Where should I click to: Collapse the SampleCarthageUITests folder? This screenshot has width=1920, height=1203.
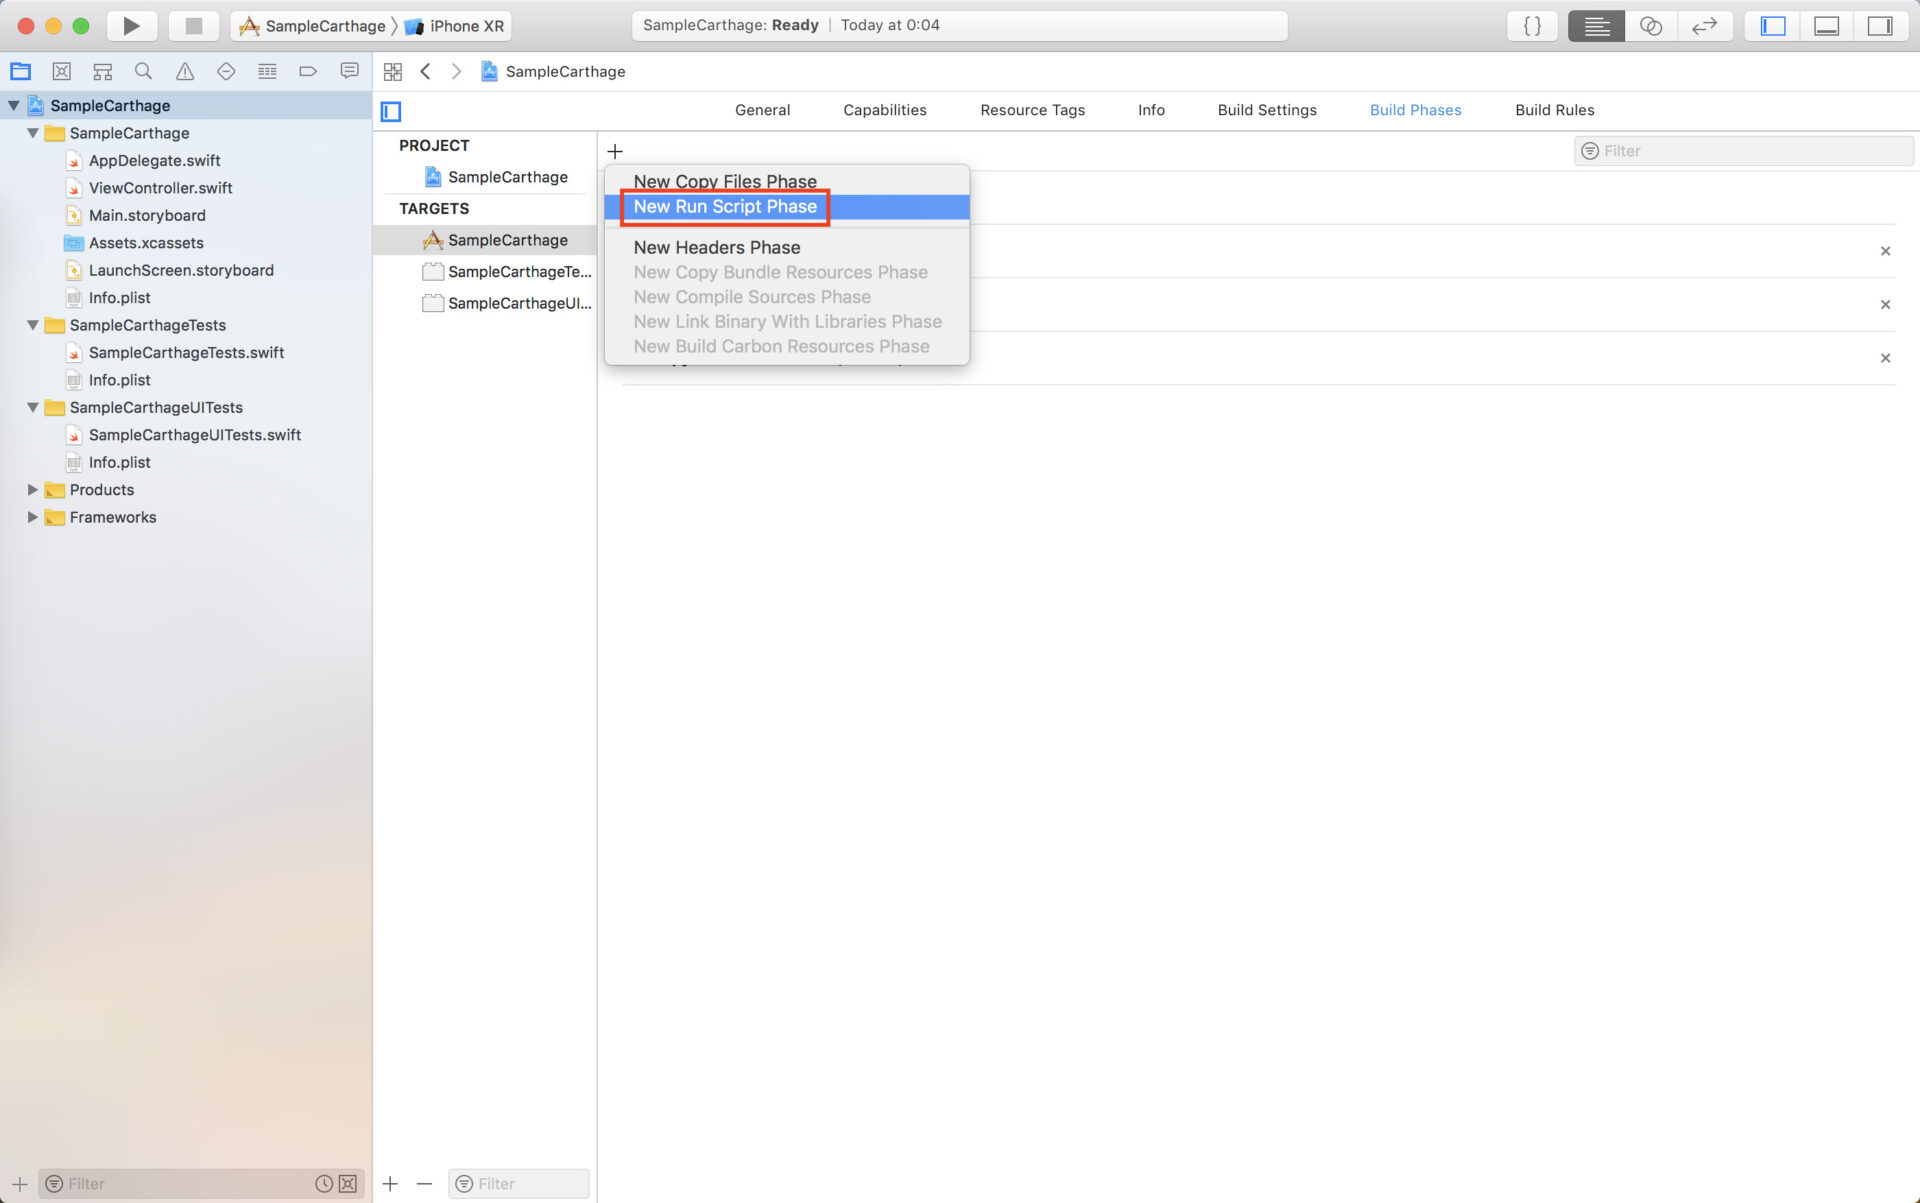click(x=33, y=407)
